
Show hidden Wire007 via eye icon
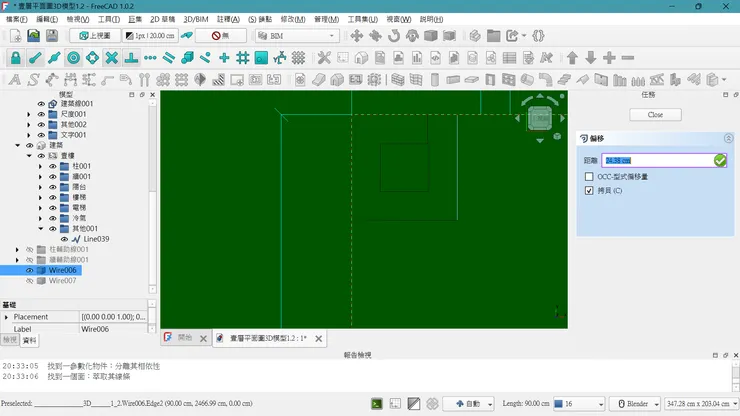click(29, 280)
